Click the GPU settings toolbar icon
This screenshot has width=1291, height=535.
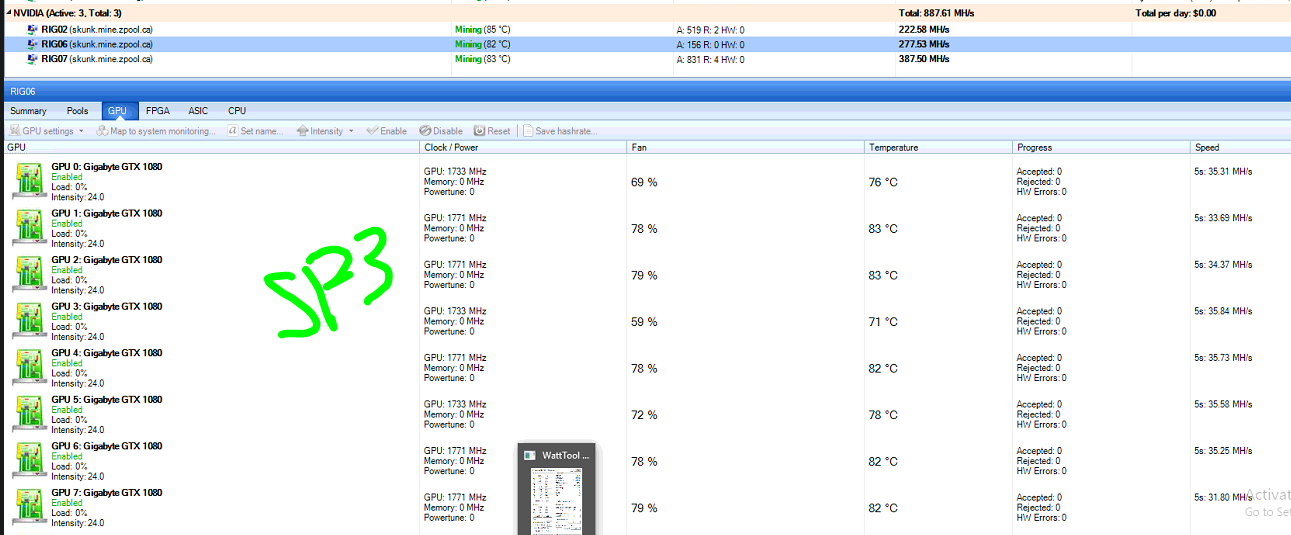pyautogui.click(x=14, y=131)
